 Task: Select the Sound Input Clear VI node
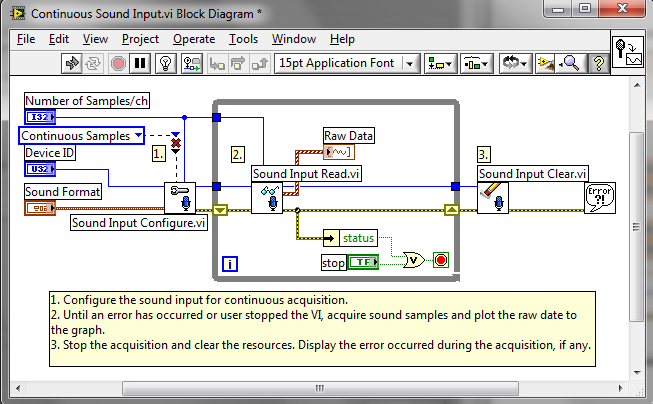493,198
